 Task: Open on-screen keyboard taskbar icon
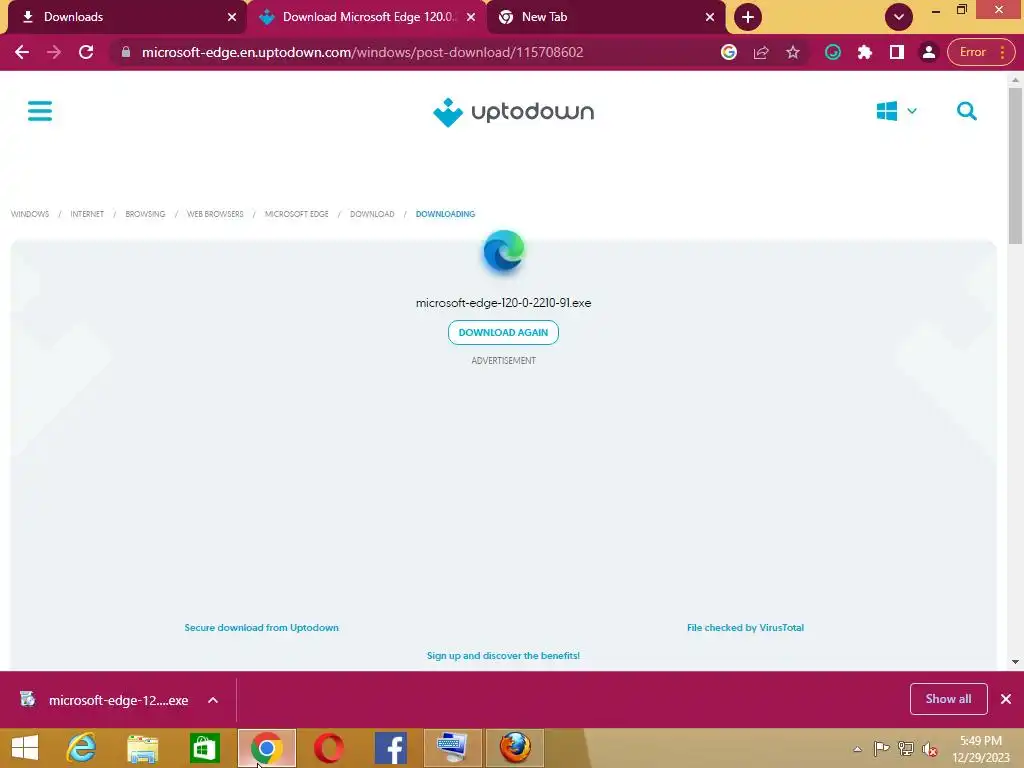pos(453,748)
